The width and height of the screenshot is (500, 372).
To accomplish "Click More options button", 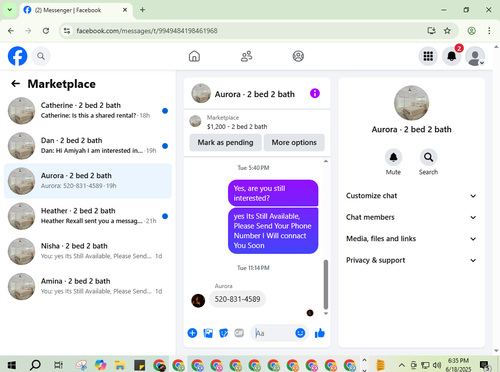I will [294, 142].
